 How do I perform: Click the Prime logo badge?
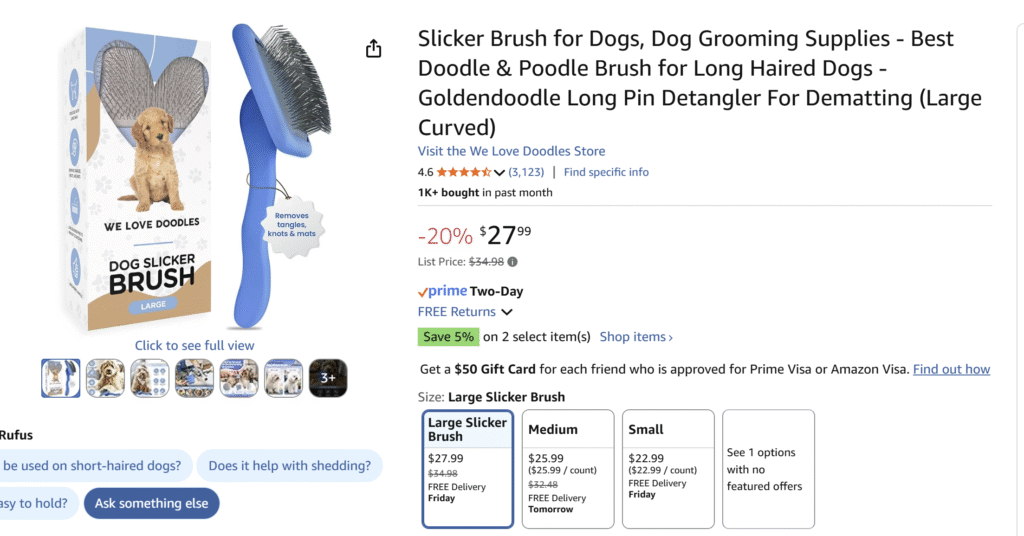coord(442,291)
